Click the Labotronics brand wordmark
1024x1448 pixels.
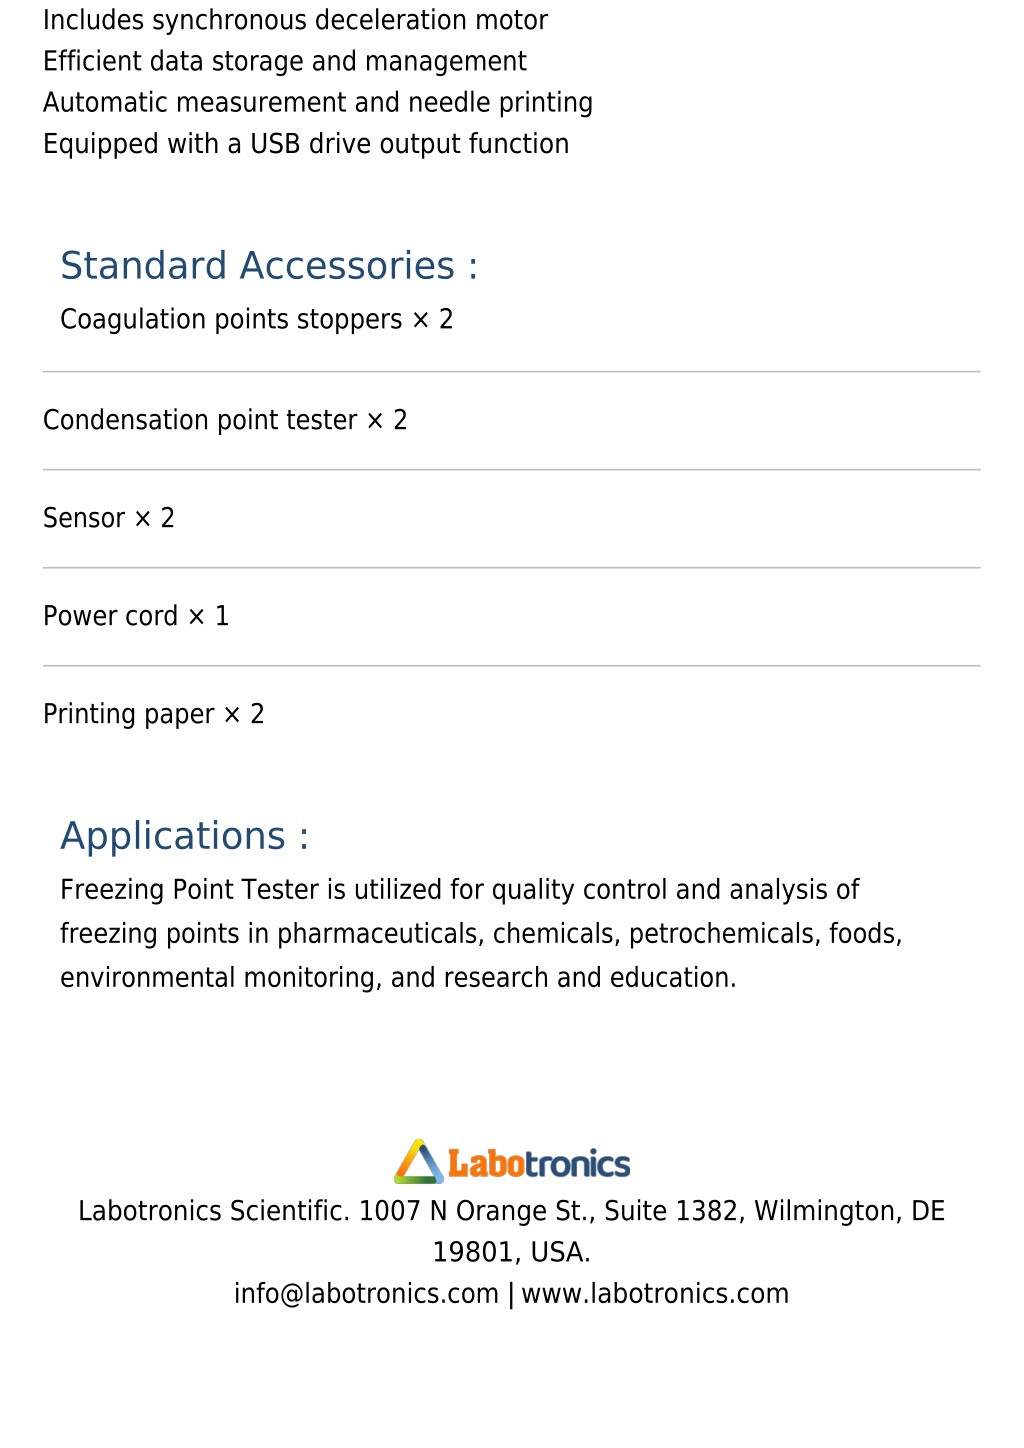pos(539,1164)
